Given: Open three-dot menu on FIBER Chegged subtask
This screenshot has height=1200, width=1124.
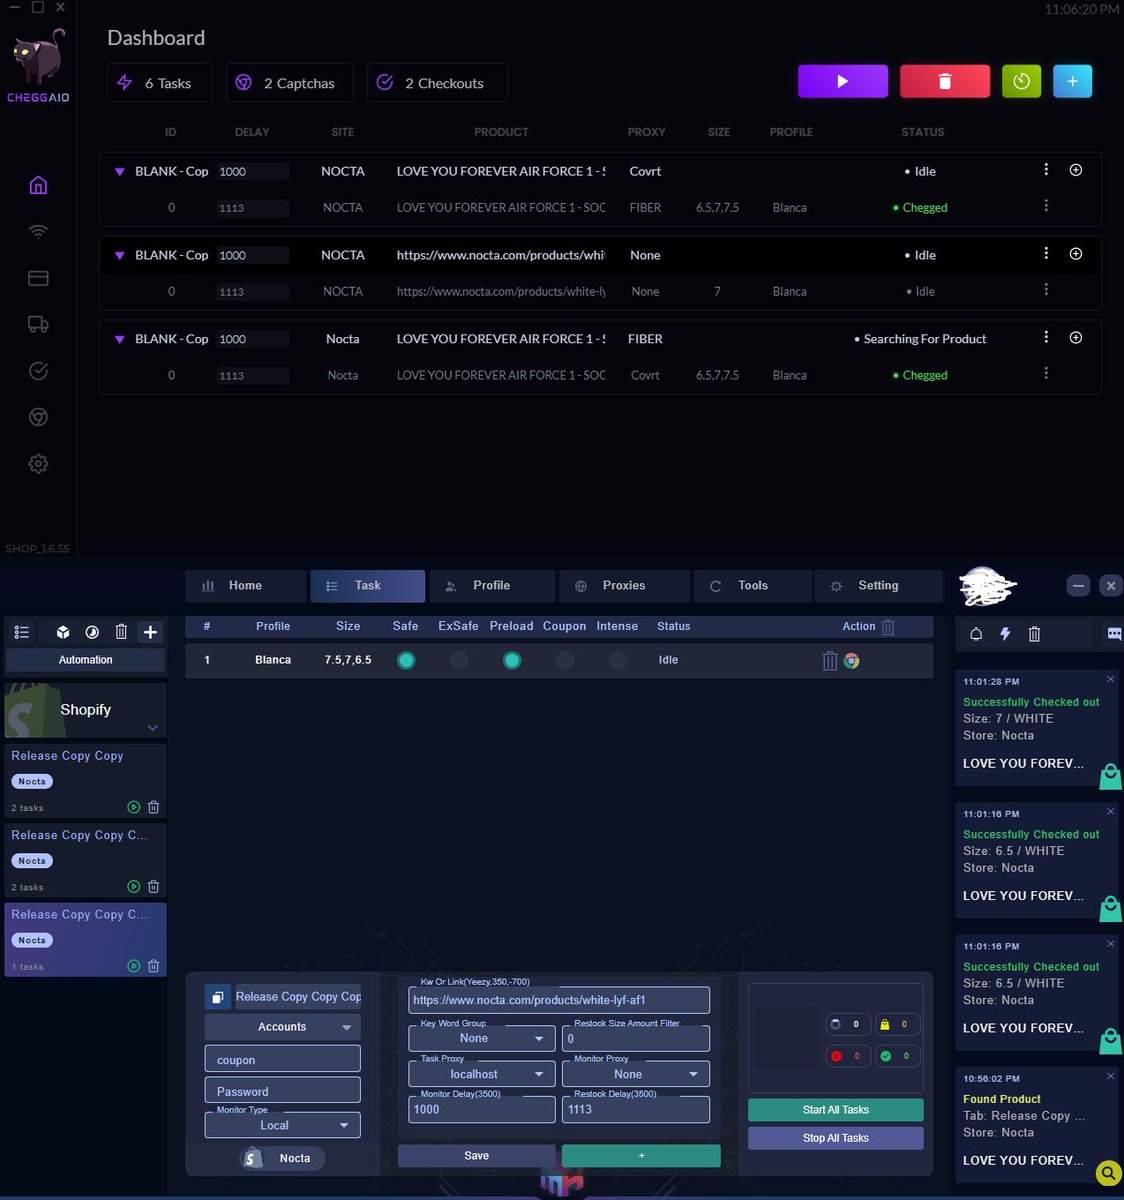Looking at the screenshot, I should (x=1046, y=206).
